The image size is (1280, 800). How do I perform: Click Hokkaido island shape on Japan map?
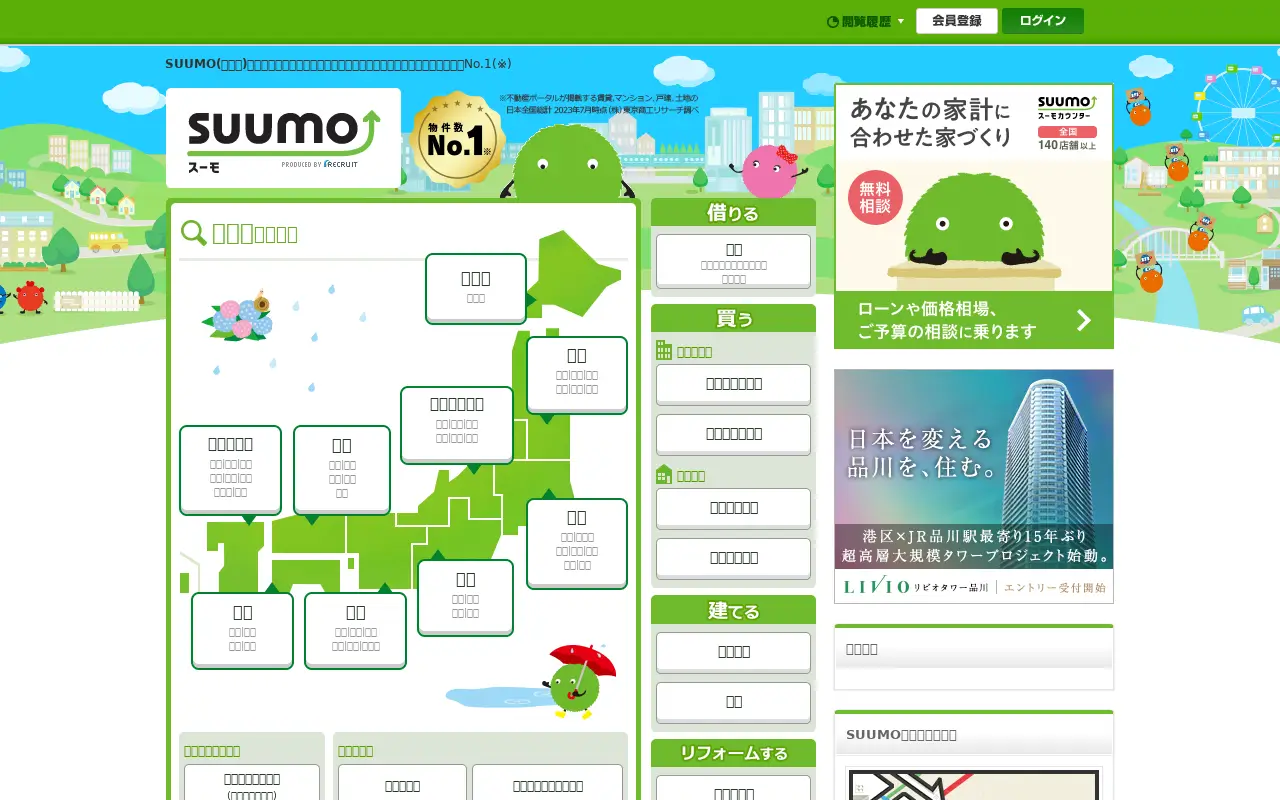click(x=580, y=272)
